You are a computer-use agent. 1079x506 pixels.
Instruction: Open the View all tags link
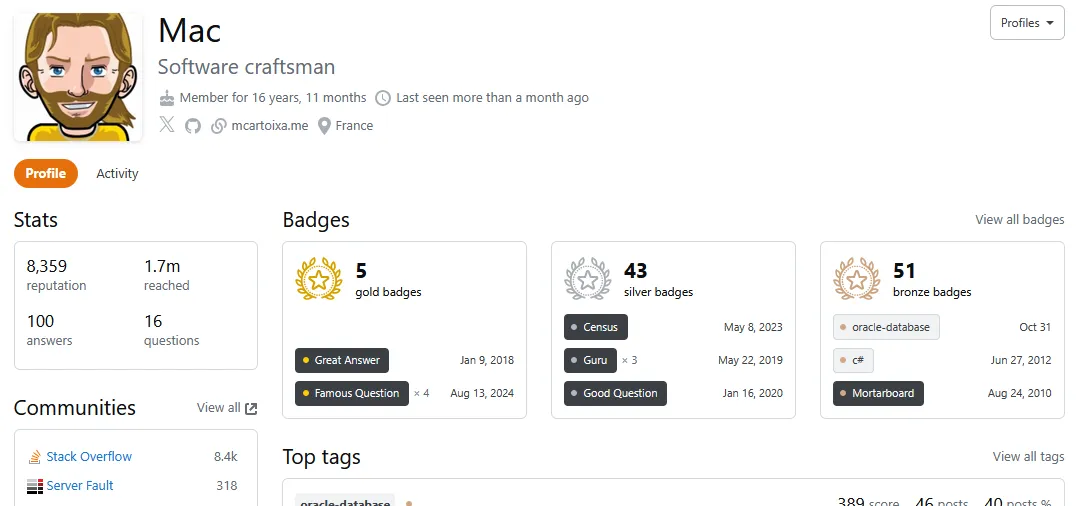[x=1028, y=457]
